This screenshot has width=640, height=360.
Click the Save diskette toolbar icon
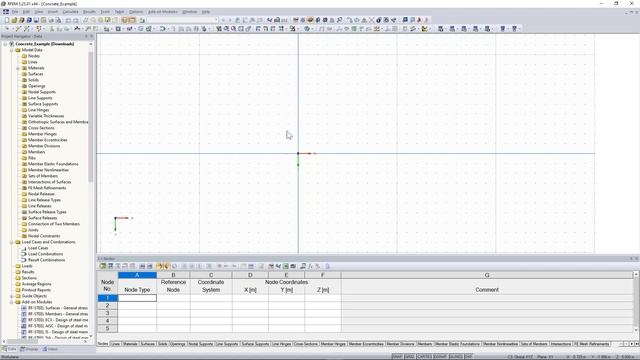click(x=36, y=20)
